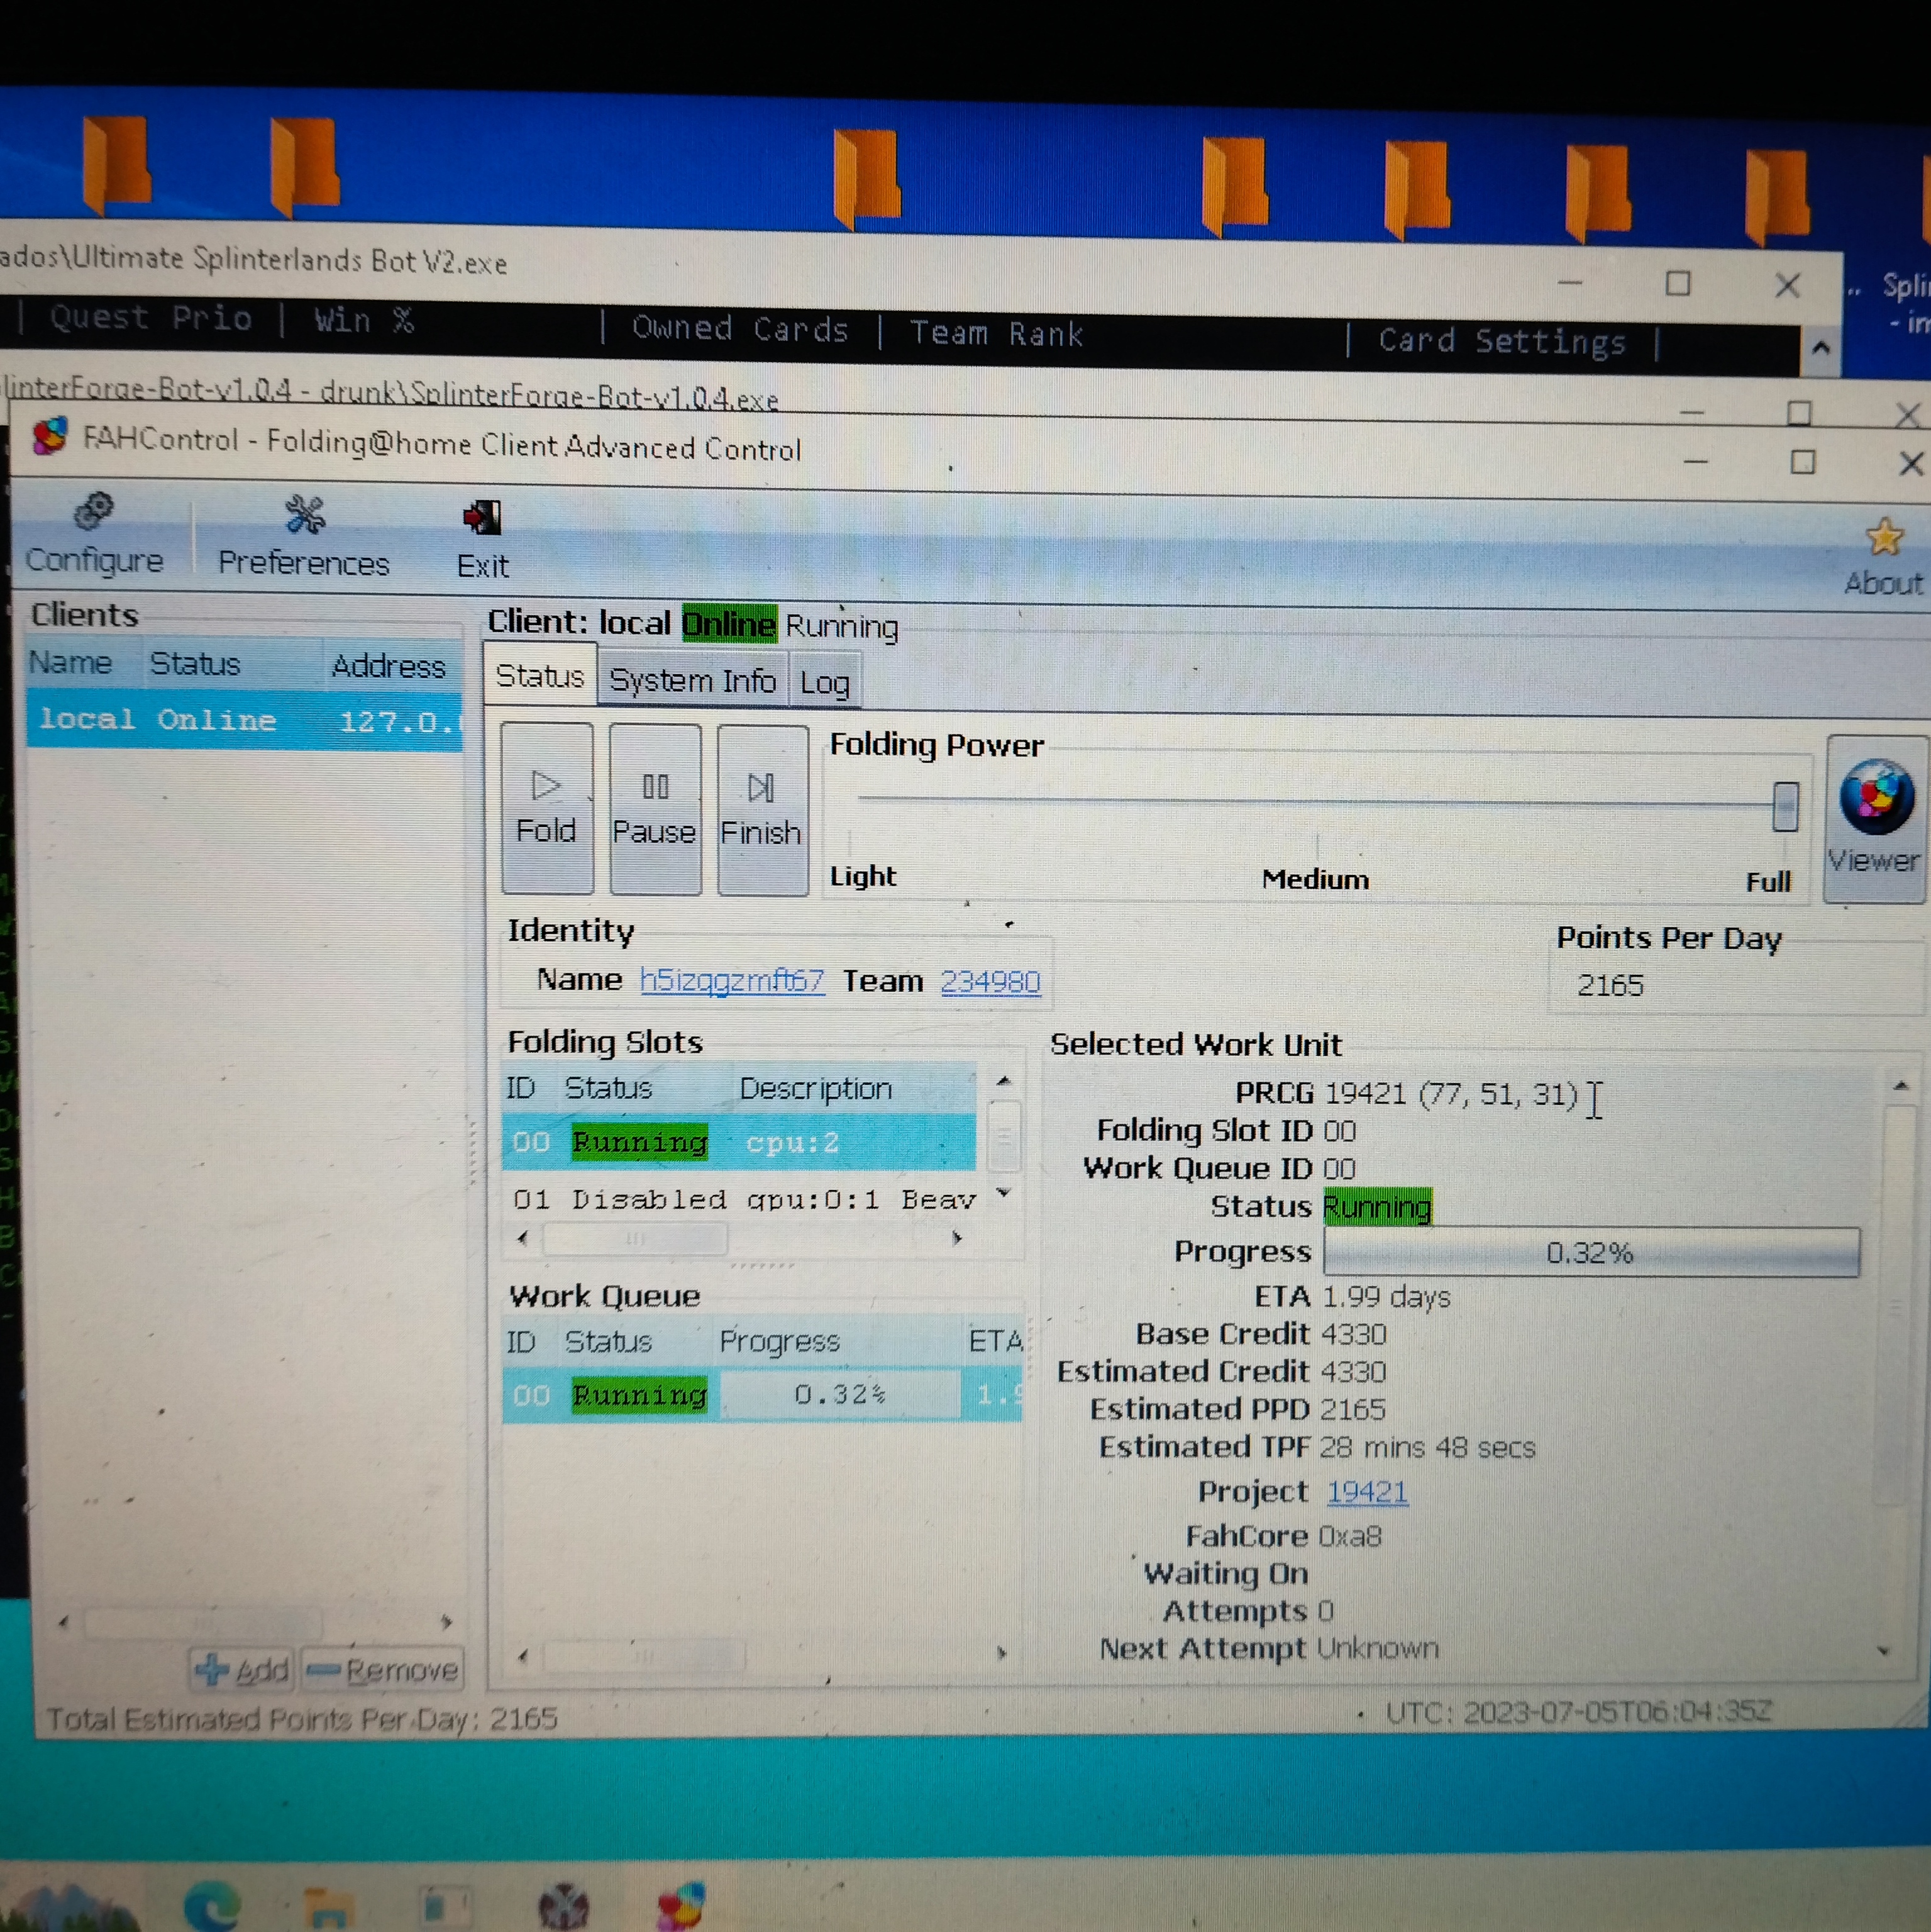This screenshot has height=1932, width=1931.
Task: Click the Work Queue horizontal scrollbar thumb
Action: click(643, 1657)
